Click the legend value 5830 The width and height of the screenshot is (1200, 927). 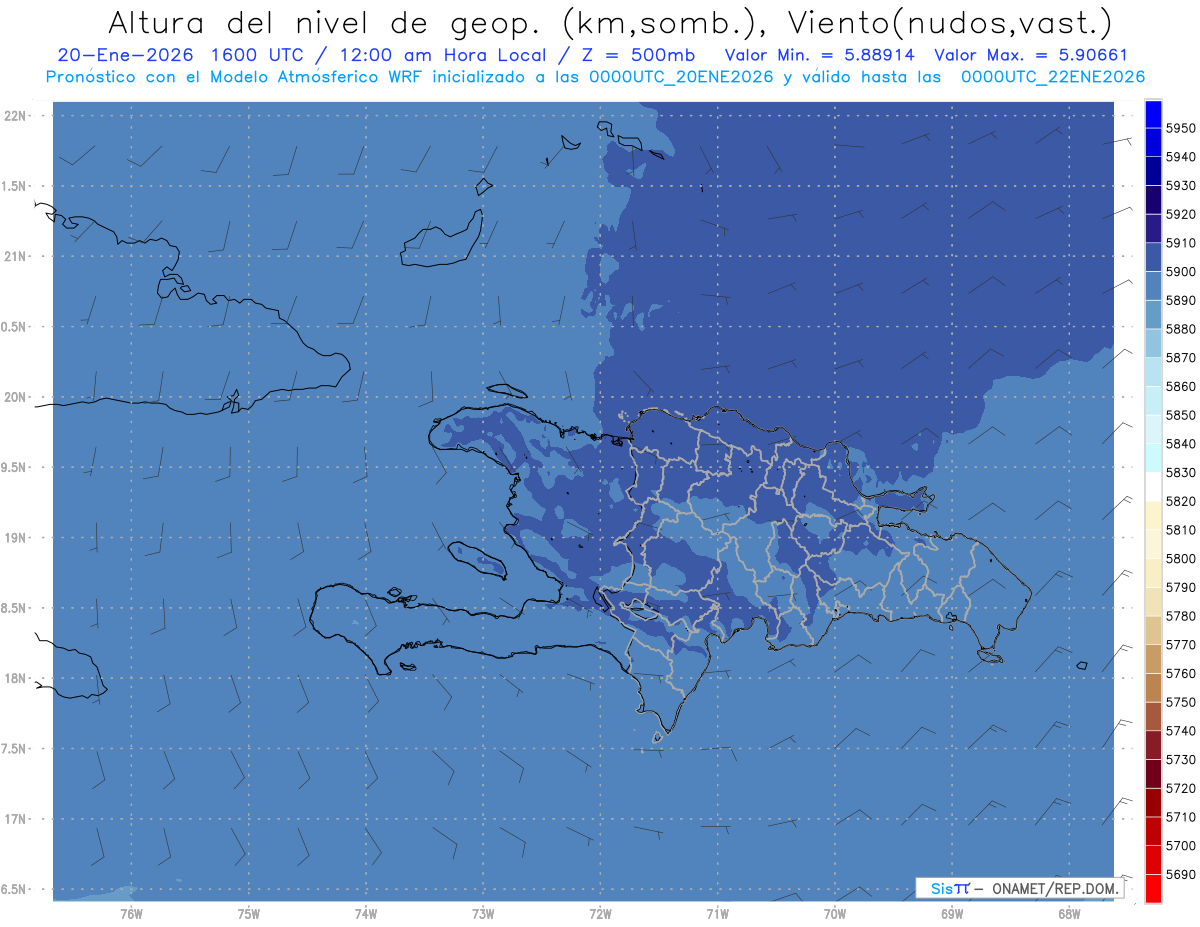click(x=1180, y=472)
